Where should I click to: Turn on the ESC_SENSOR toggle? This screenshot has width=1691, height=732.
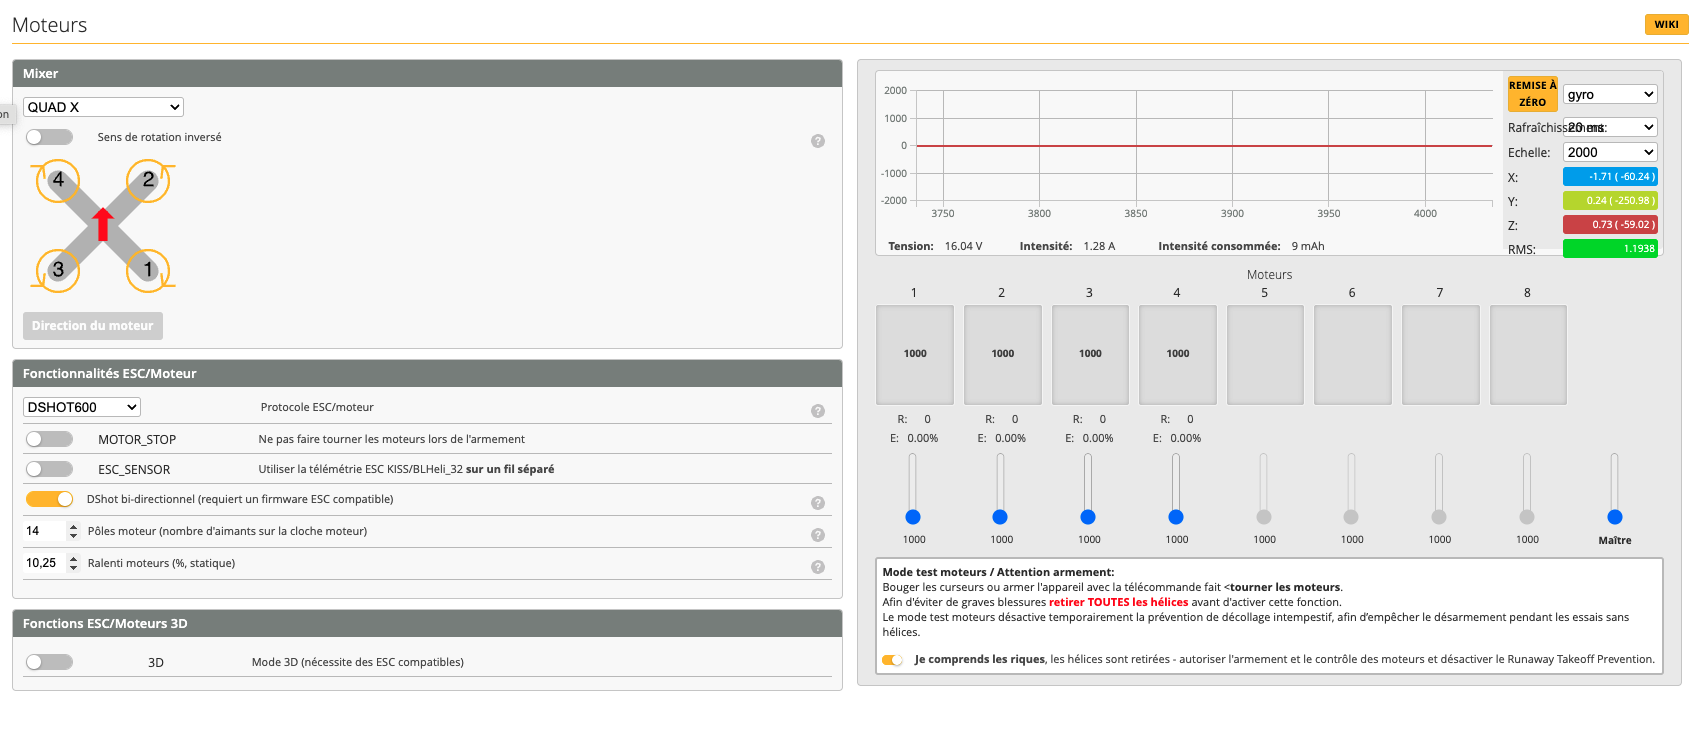[49, 469]
